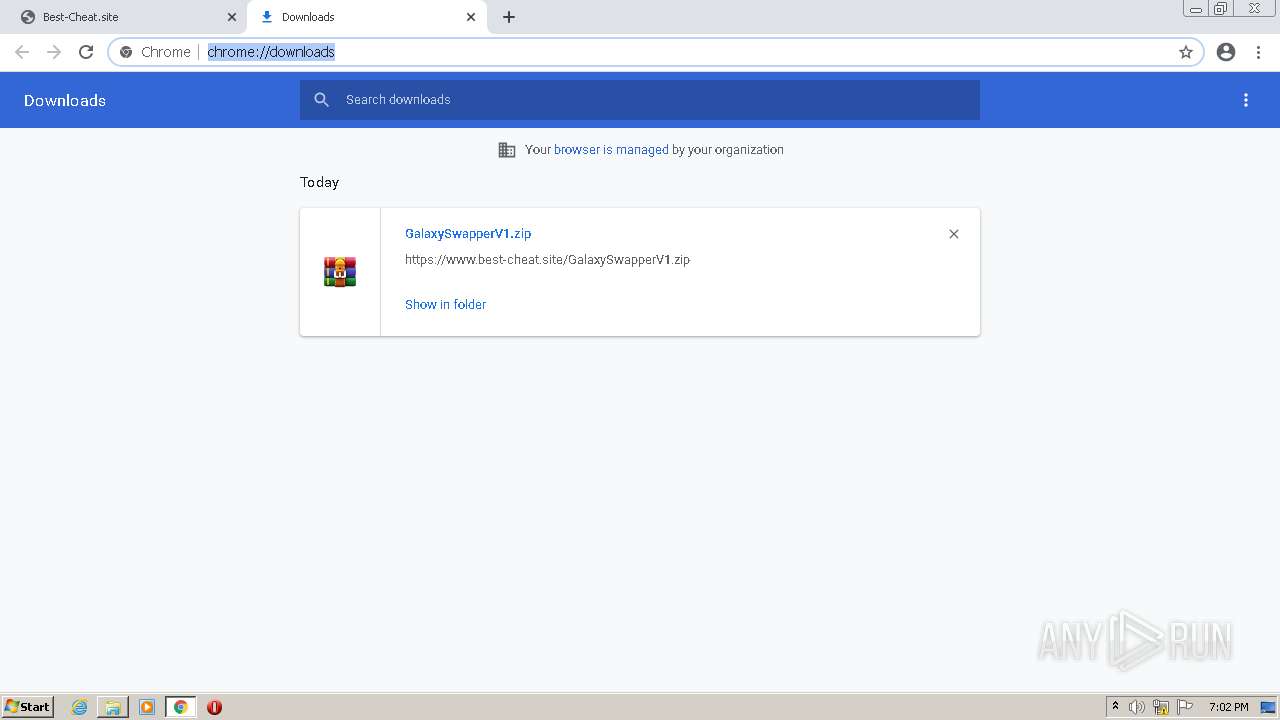Switch to the Best-Cheat.site tab

click(x=125, y=17)
